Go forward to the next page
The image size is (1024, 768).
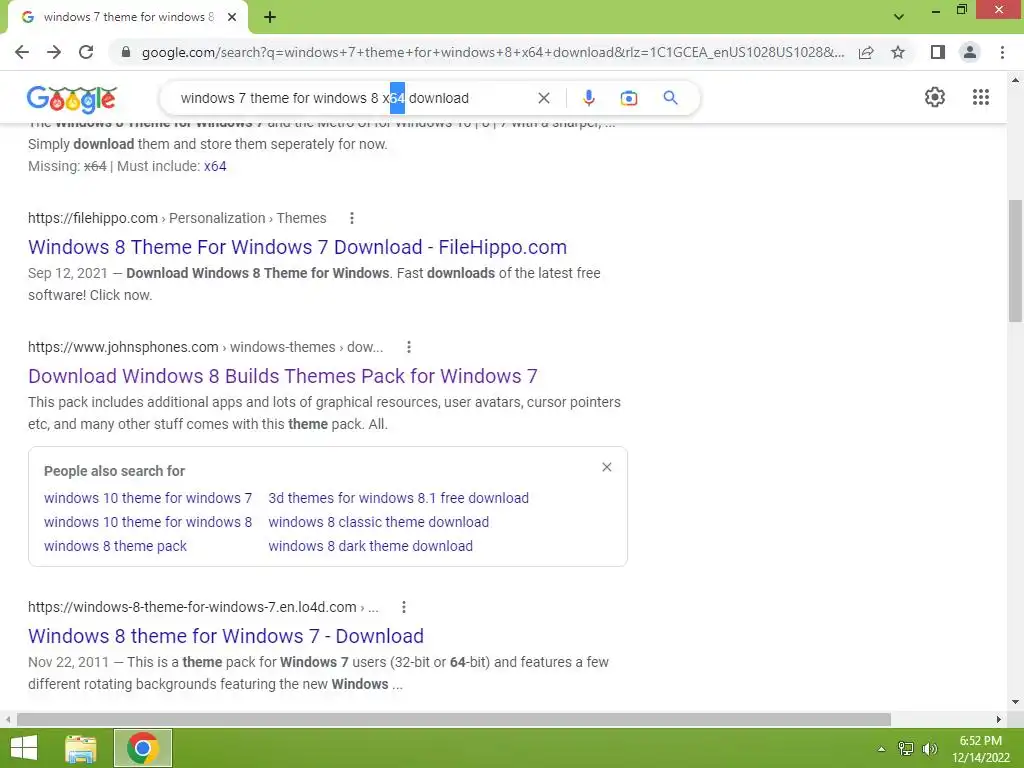tap(54, 52)
